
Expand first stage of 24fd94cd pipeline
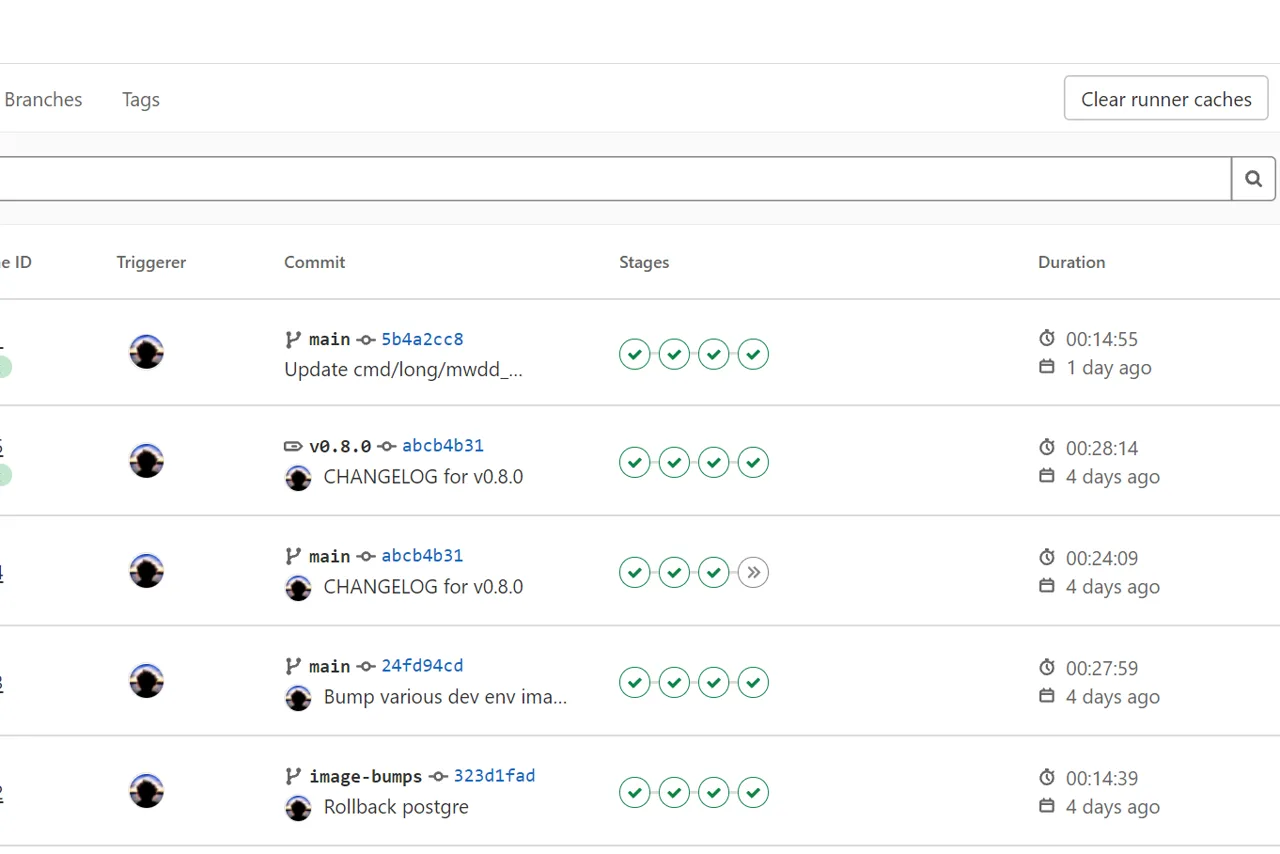click(x=635, y=682)
